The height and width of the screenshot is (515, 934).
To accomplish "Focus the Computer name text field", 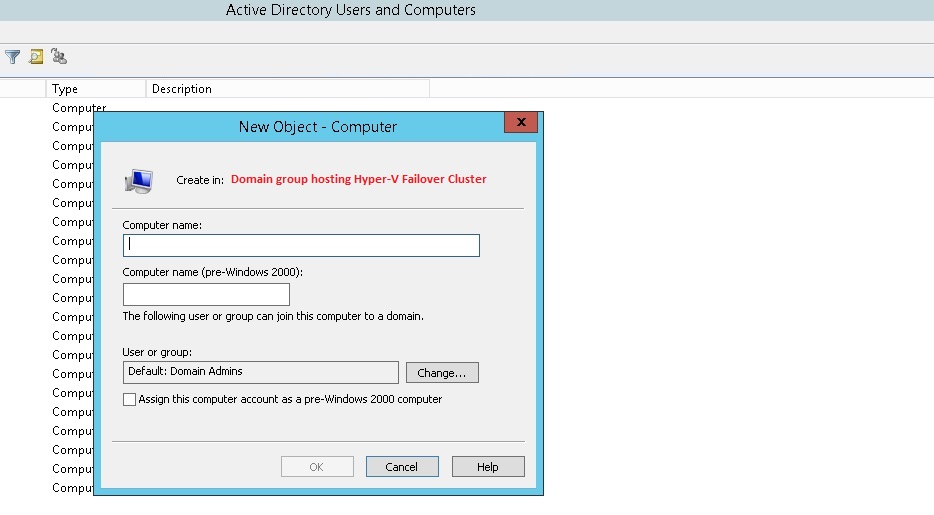I will [x=301, y=245].
